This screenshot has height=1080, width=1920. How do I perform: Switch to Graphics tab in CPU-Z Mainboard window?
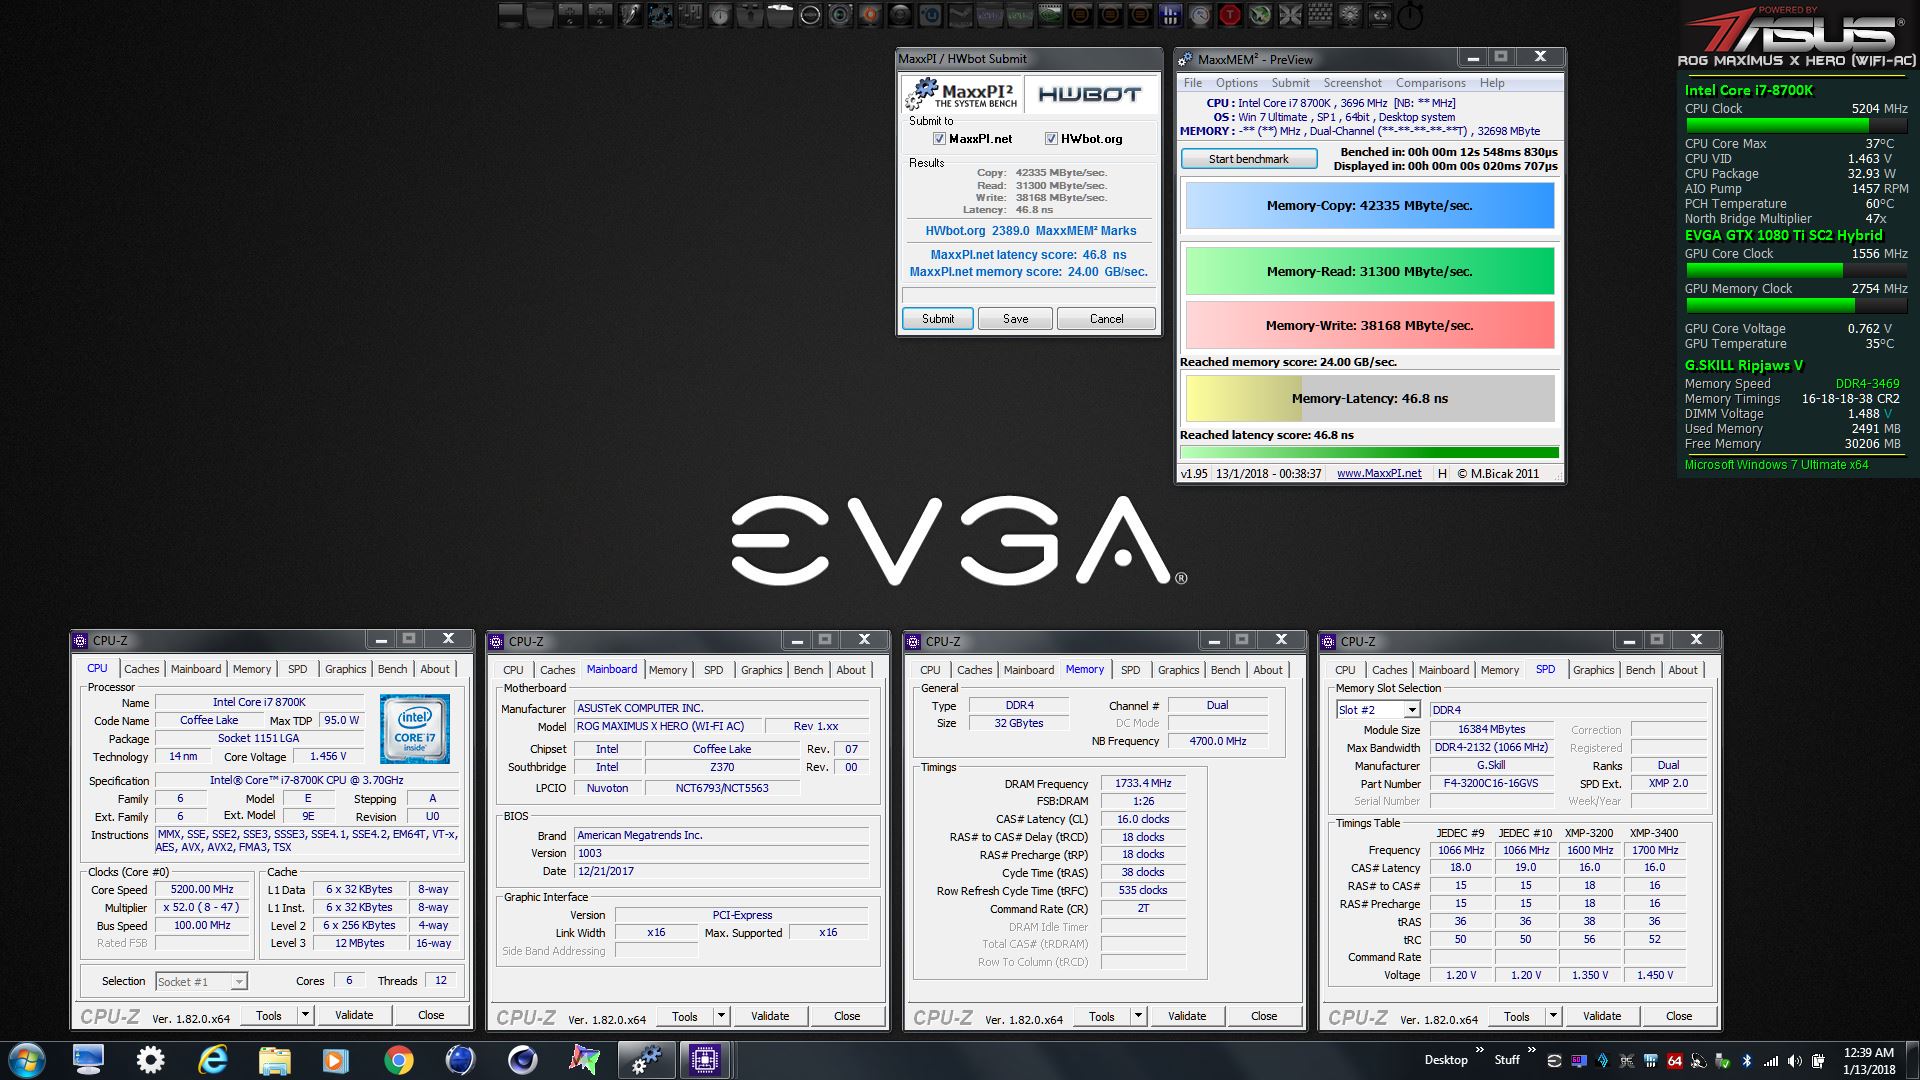[761, 670]
